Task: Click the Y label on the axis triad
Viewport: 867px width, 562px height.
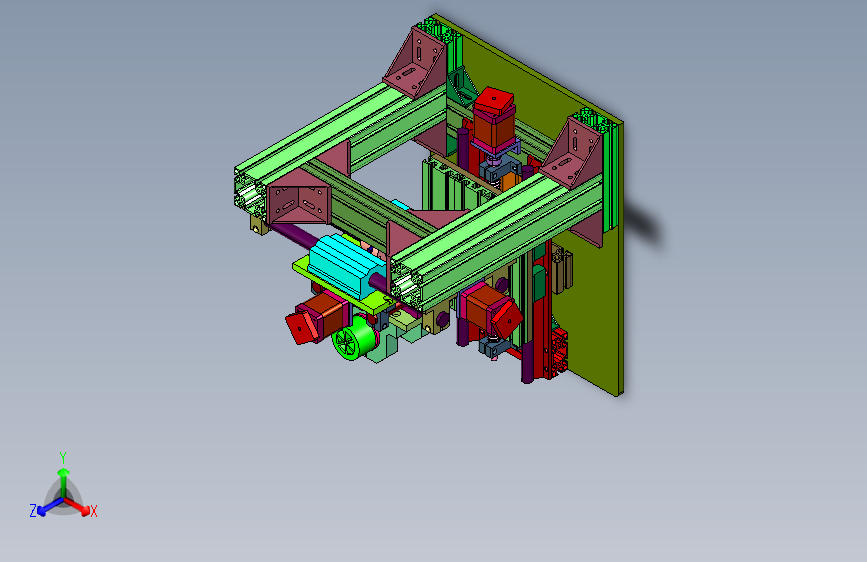Action: (63, 458)
